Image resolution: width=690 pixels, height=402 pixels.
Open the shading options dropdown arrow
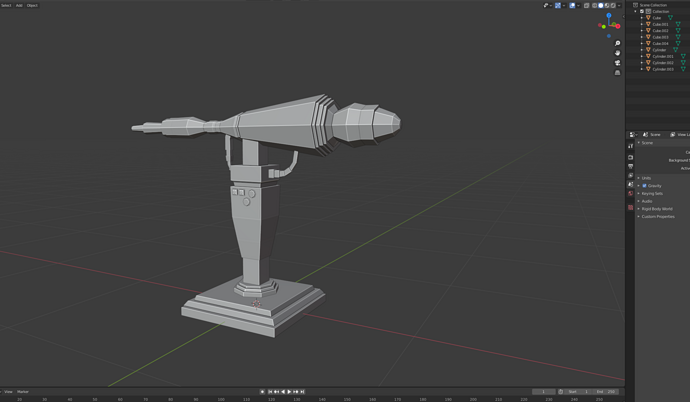619,5
